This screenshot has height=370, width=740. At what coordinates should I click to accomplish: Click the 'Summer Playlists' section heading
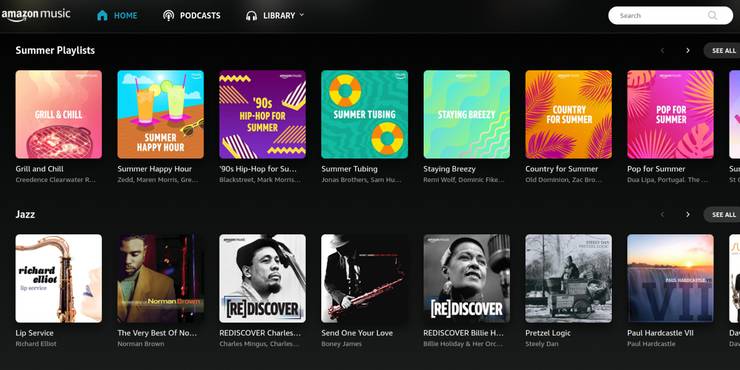55,50
